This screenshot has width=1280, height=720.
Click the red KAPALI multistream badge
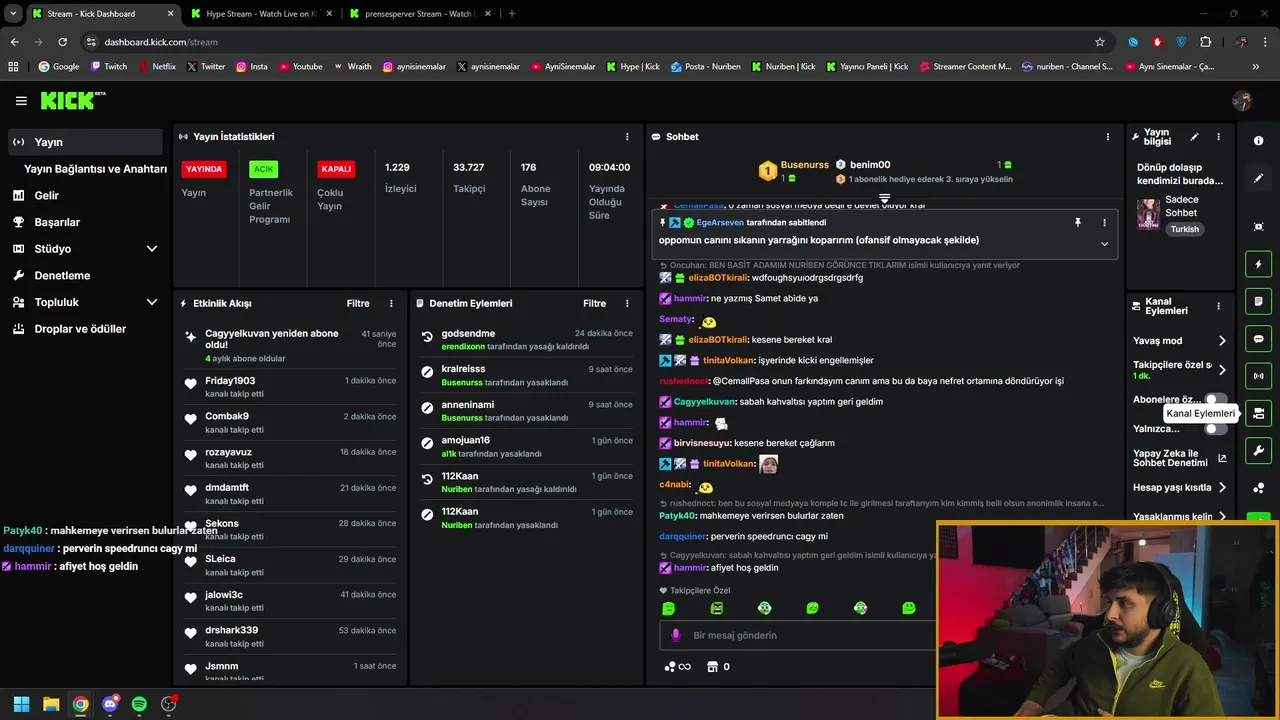point(336,169)
